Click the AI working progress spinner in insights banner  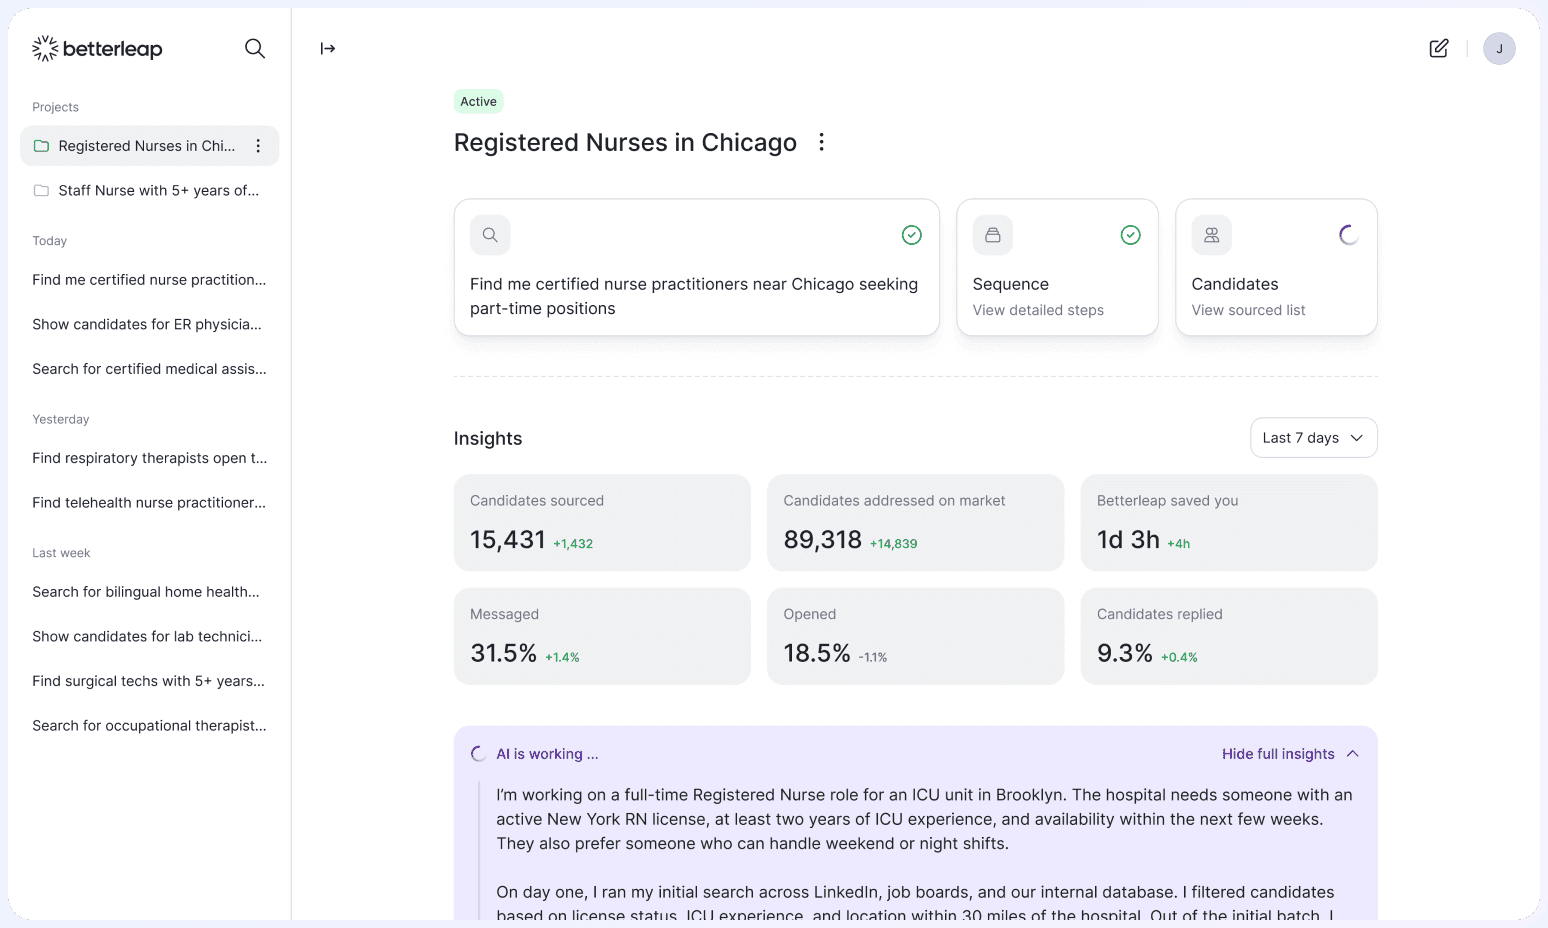(x=478, y=753)
